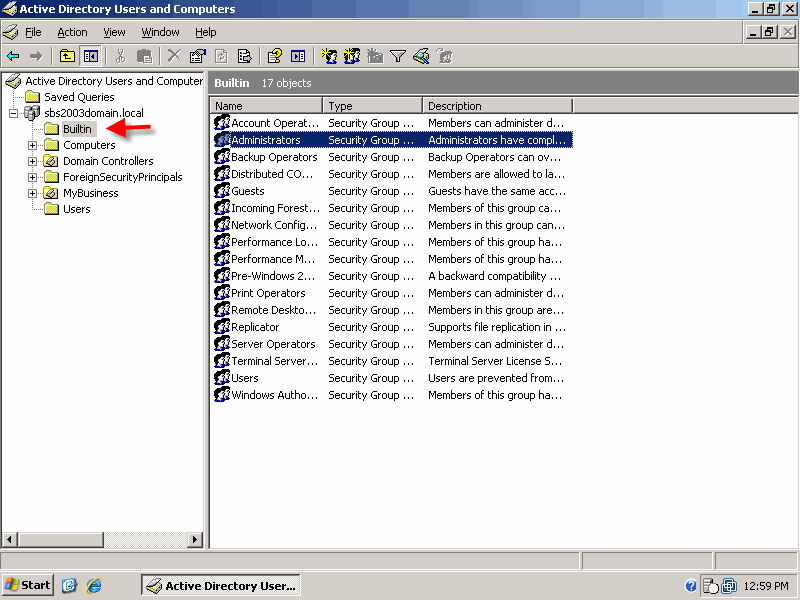Viewport: 800px width, 600px height.
Task: Click the Refresh toolbar icon
Action: [221, 56]
